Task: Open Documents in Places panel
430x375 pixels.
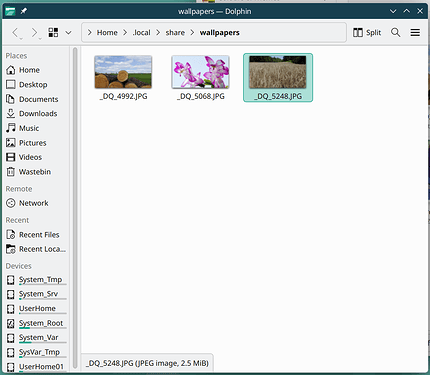Action: pyautogui.click(x=37, y=99)
